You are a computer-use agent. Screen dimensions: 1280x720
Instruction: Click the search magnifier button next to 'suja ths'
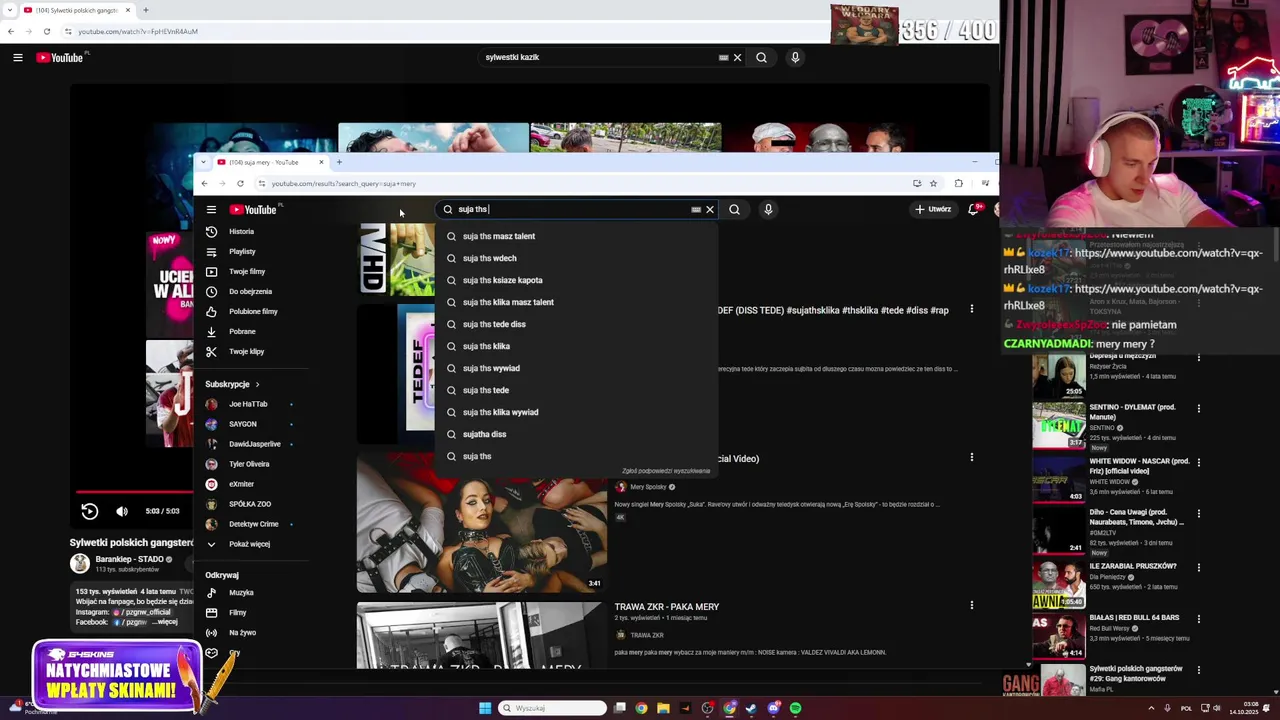point(734,210)
